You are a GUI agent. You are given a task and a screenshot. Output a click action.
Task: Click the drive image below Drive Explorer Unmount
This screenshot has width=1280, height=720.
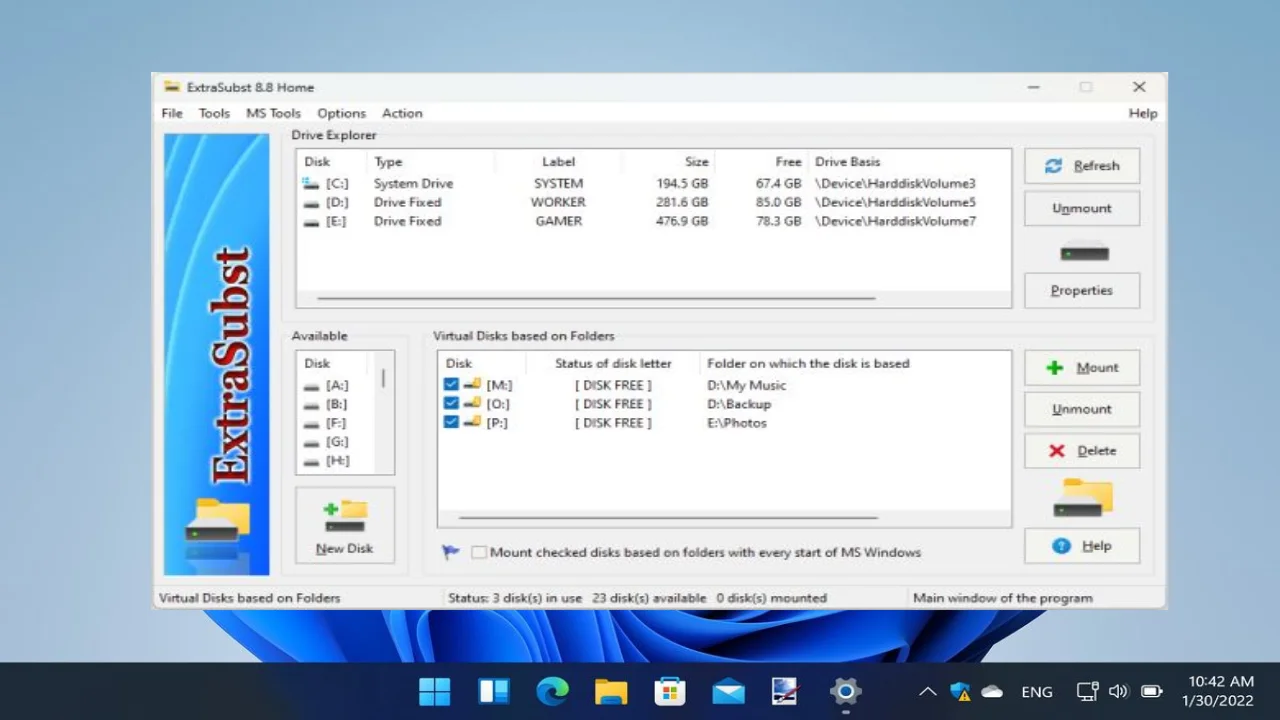1084,250
